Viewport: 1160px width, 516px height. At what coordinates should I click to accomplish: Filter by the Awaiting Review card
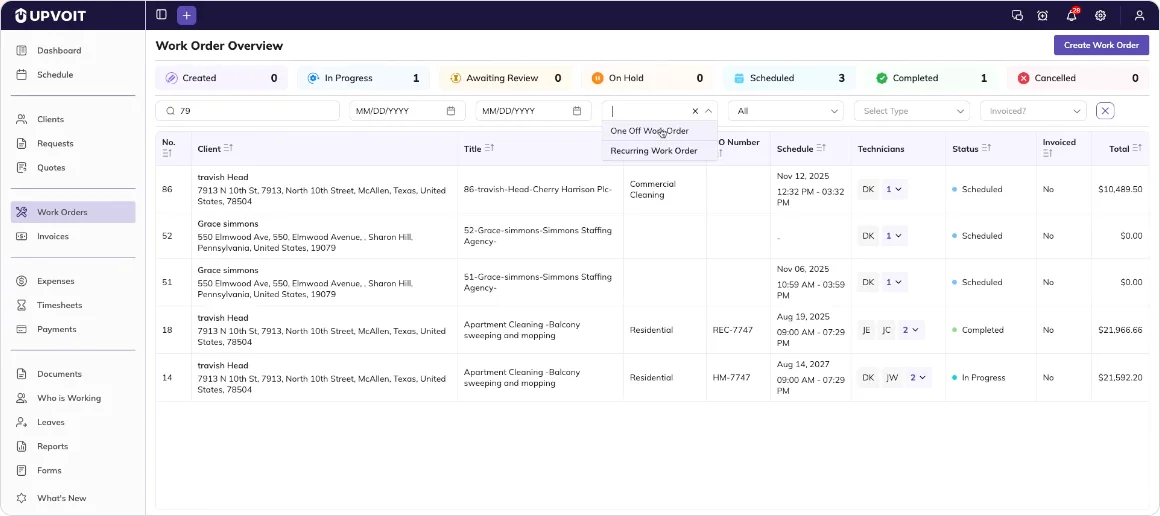505,78
